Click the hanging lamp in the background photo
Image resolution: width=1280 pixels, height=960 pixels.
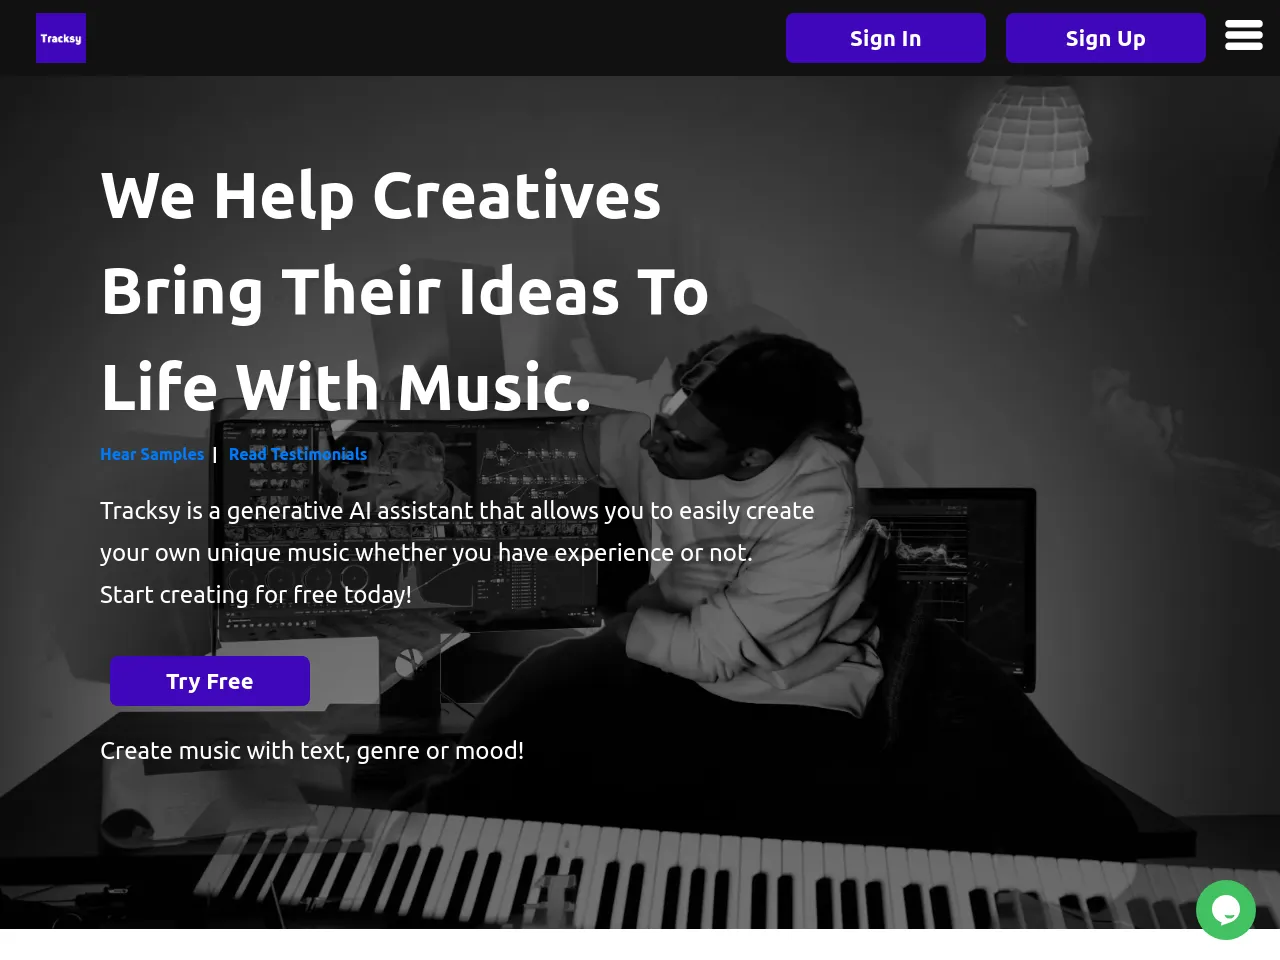coord(1028,135)
